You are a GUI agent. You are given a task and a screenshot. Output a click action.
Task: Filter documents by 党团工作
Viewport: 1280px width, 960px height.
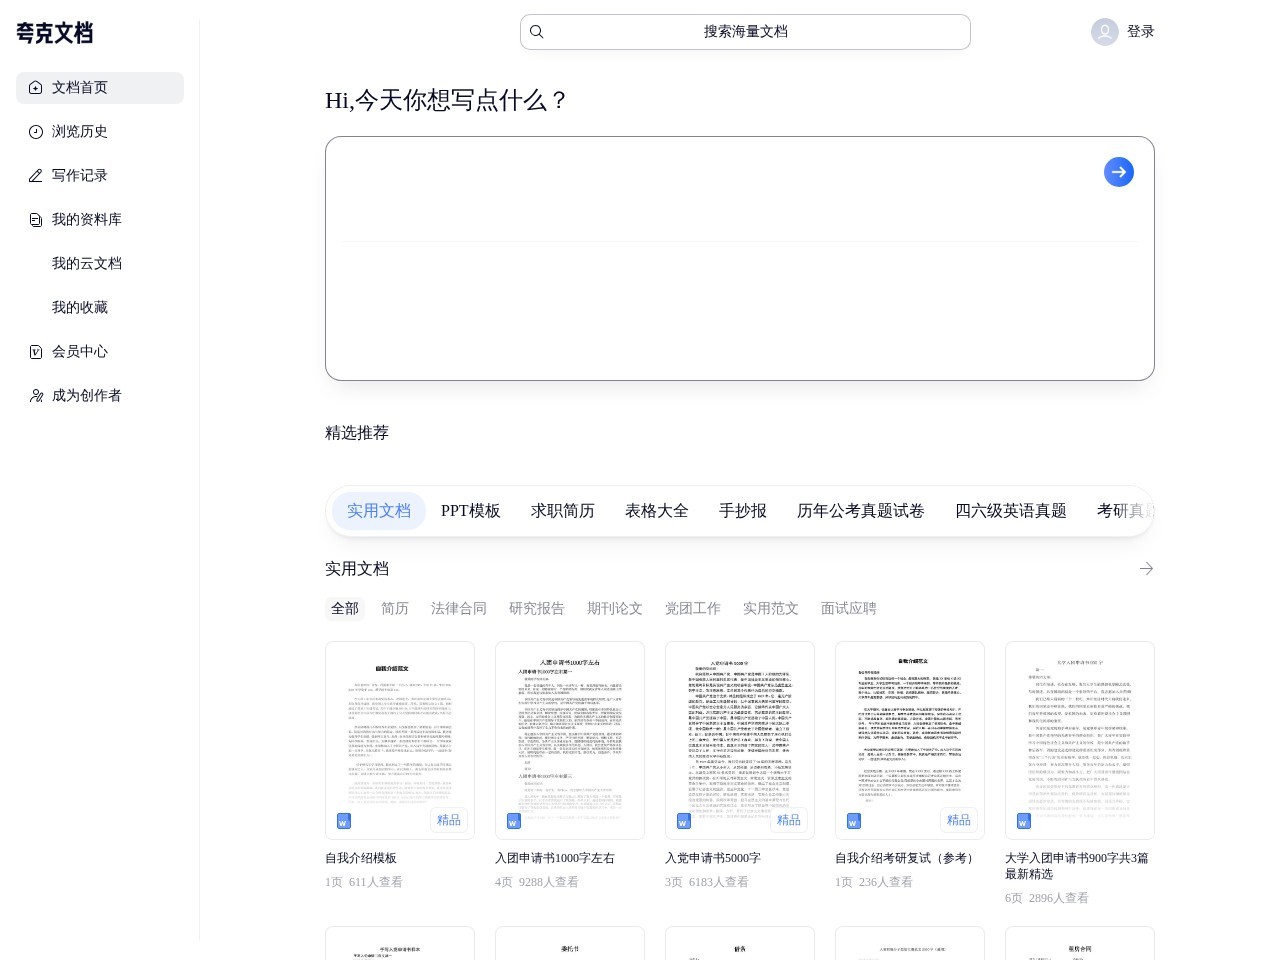(693, 608)
